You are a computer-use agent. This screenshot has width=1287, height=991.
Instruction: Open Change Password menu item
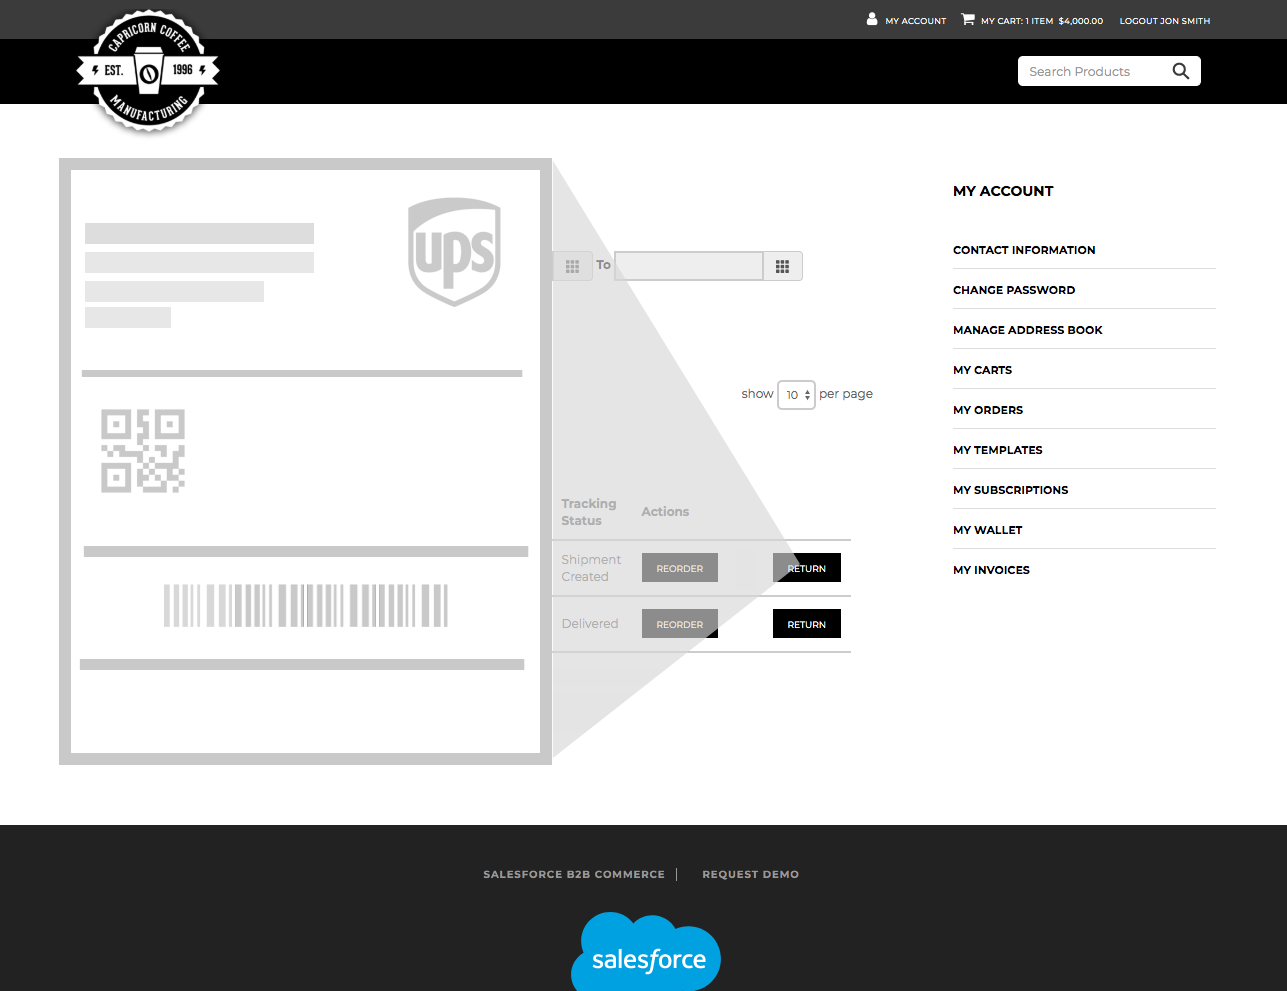pyautogui.click(x=1014, y=290)
